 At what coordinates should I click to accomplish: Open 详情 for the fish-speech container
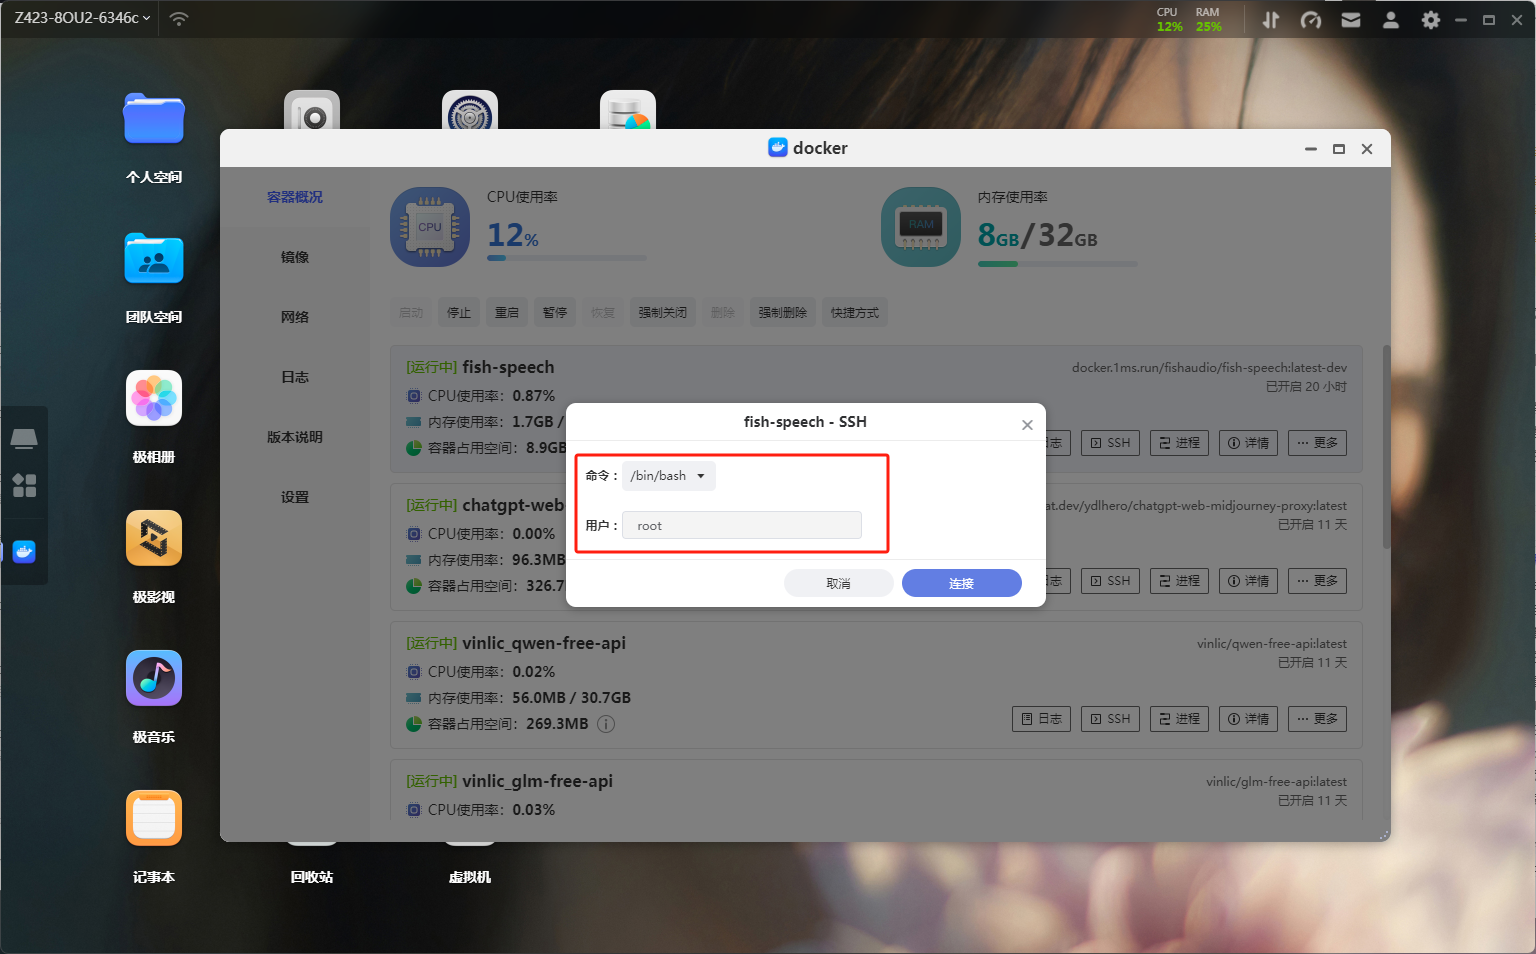pos(1248,443)
